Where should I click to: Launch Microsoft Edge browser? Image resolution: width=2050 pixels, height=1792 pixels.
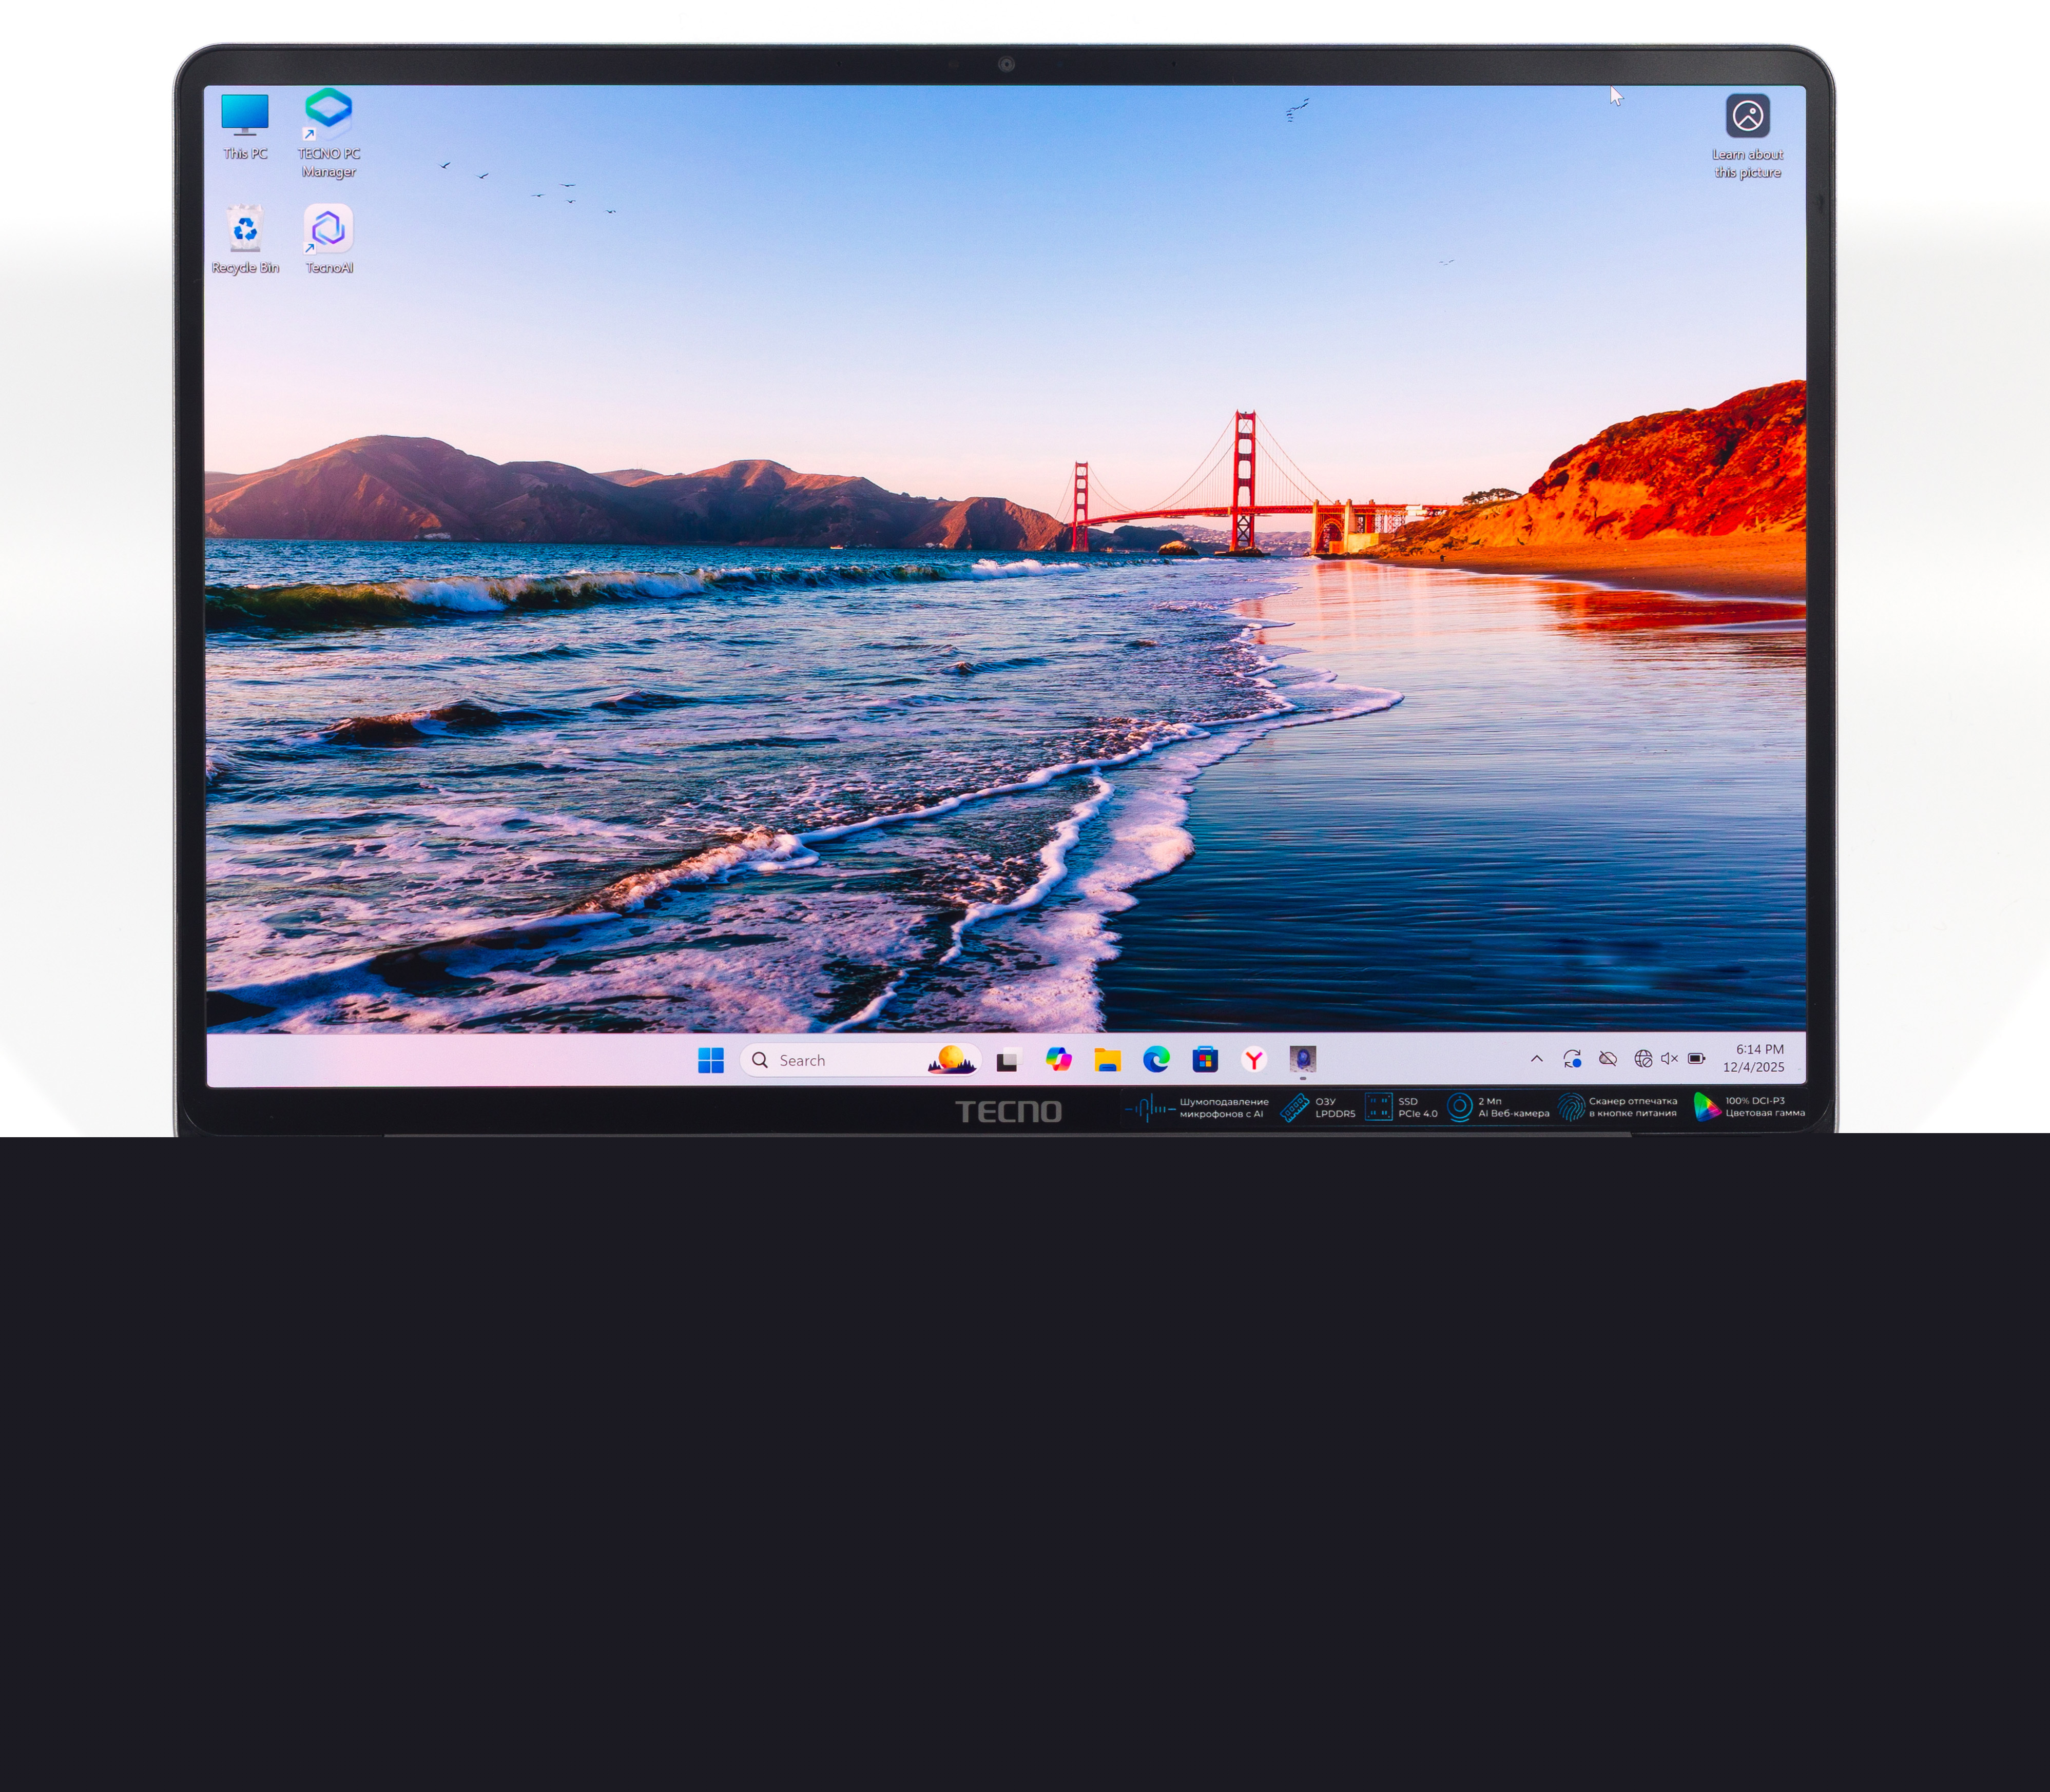1156,1060
